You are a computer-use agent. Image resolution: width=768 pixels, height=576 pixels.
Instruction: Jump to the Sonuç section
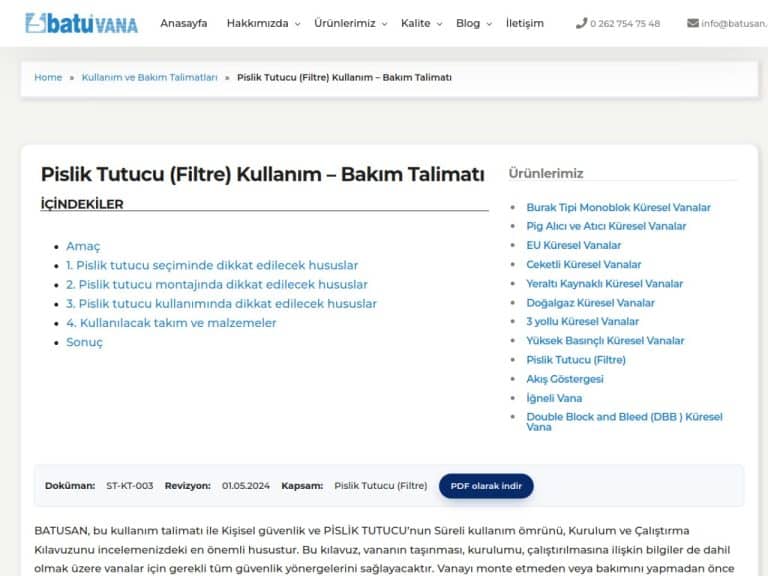tap(85, 342)
